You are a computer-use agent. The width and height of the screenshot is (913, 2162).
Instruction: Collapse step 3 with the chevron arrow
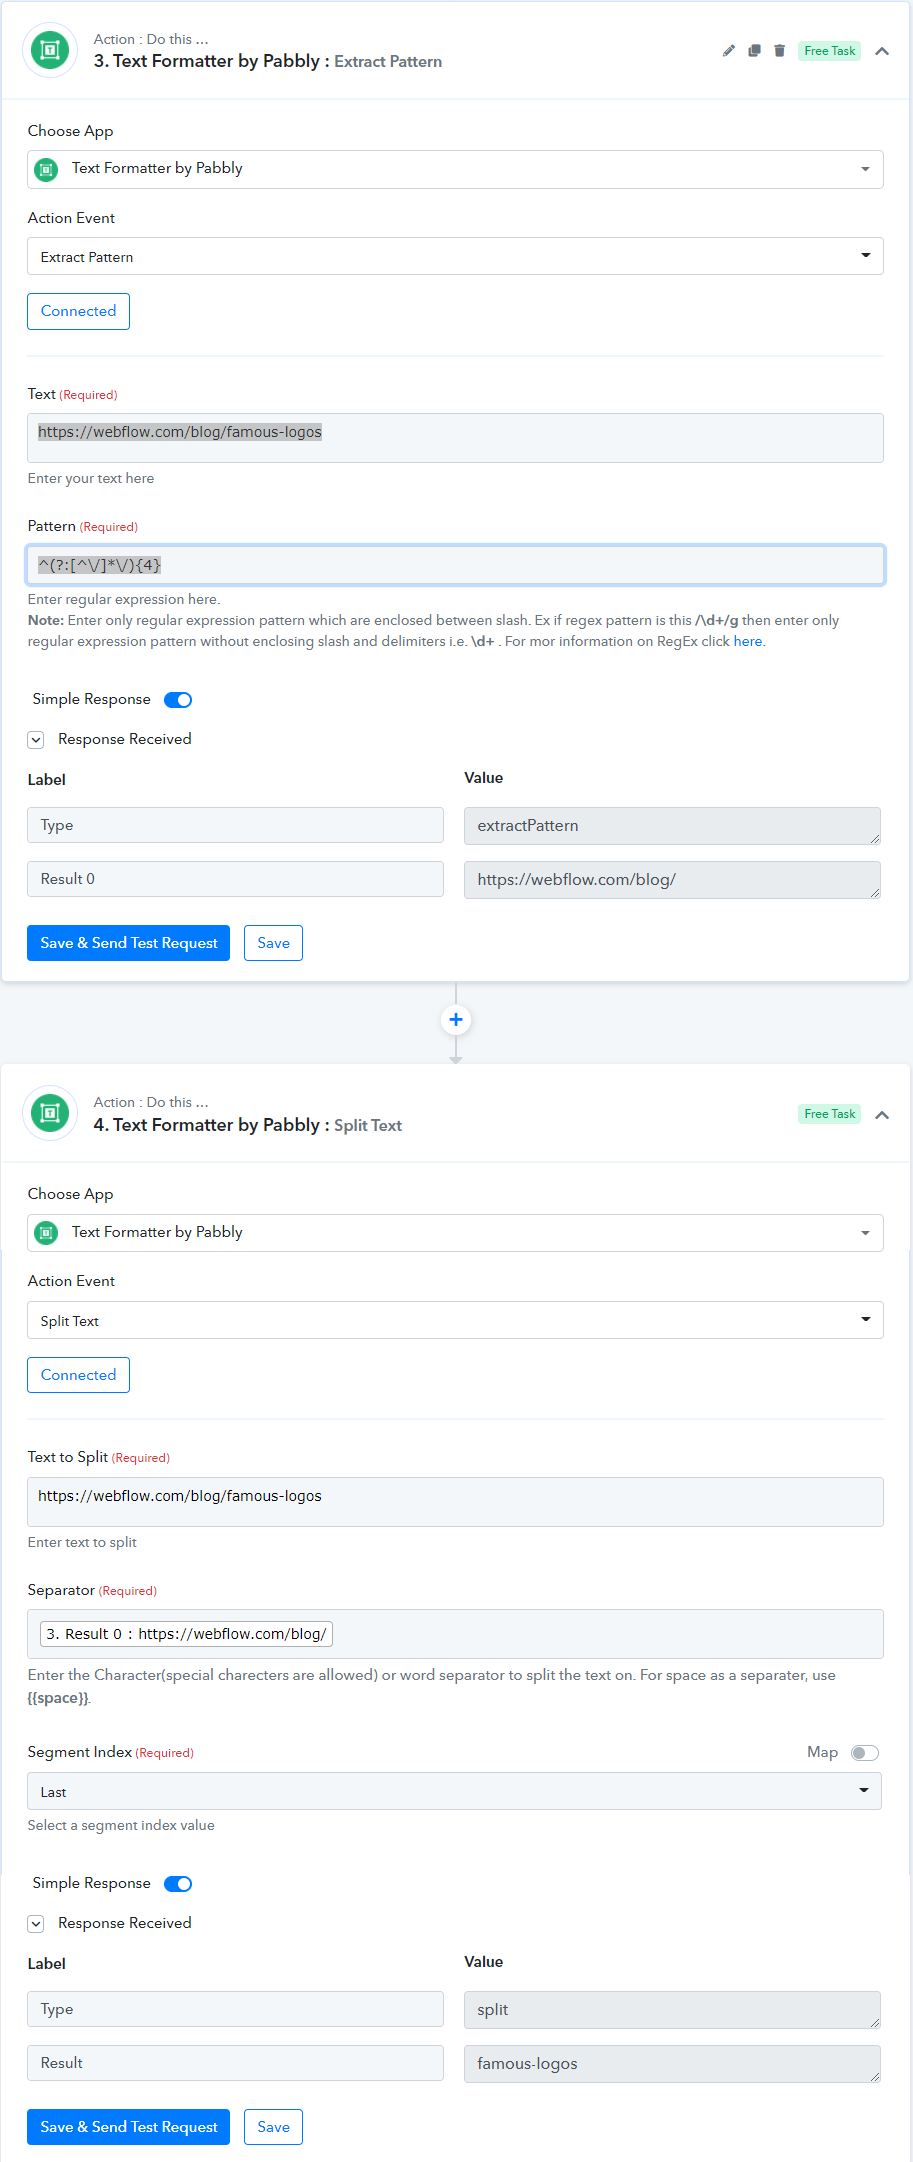point(882,51)
